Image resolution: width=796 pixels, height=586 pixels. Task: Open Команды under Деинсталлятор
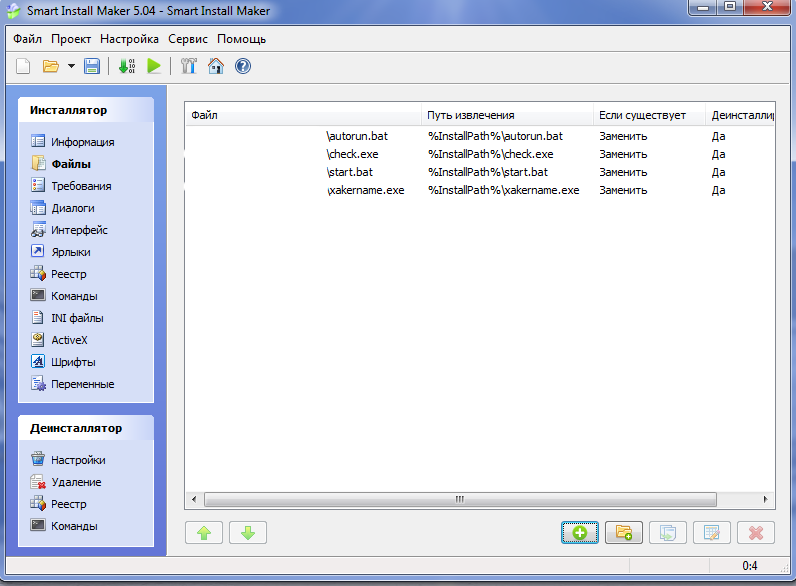(x=74, y=526)
